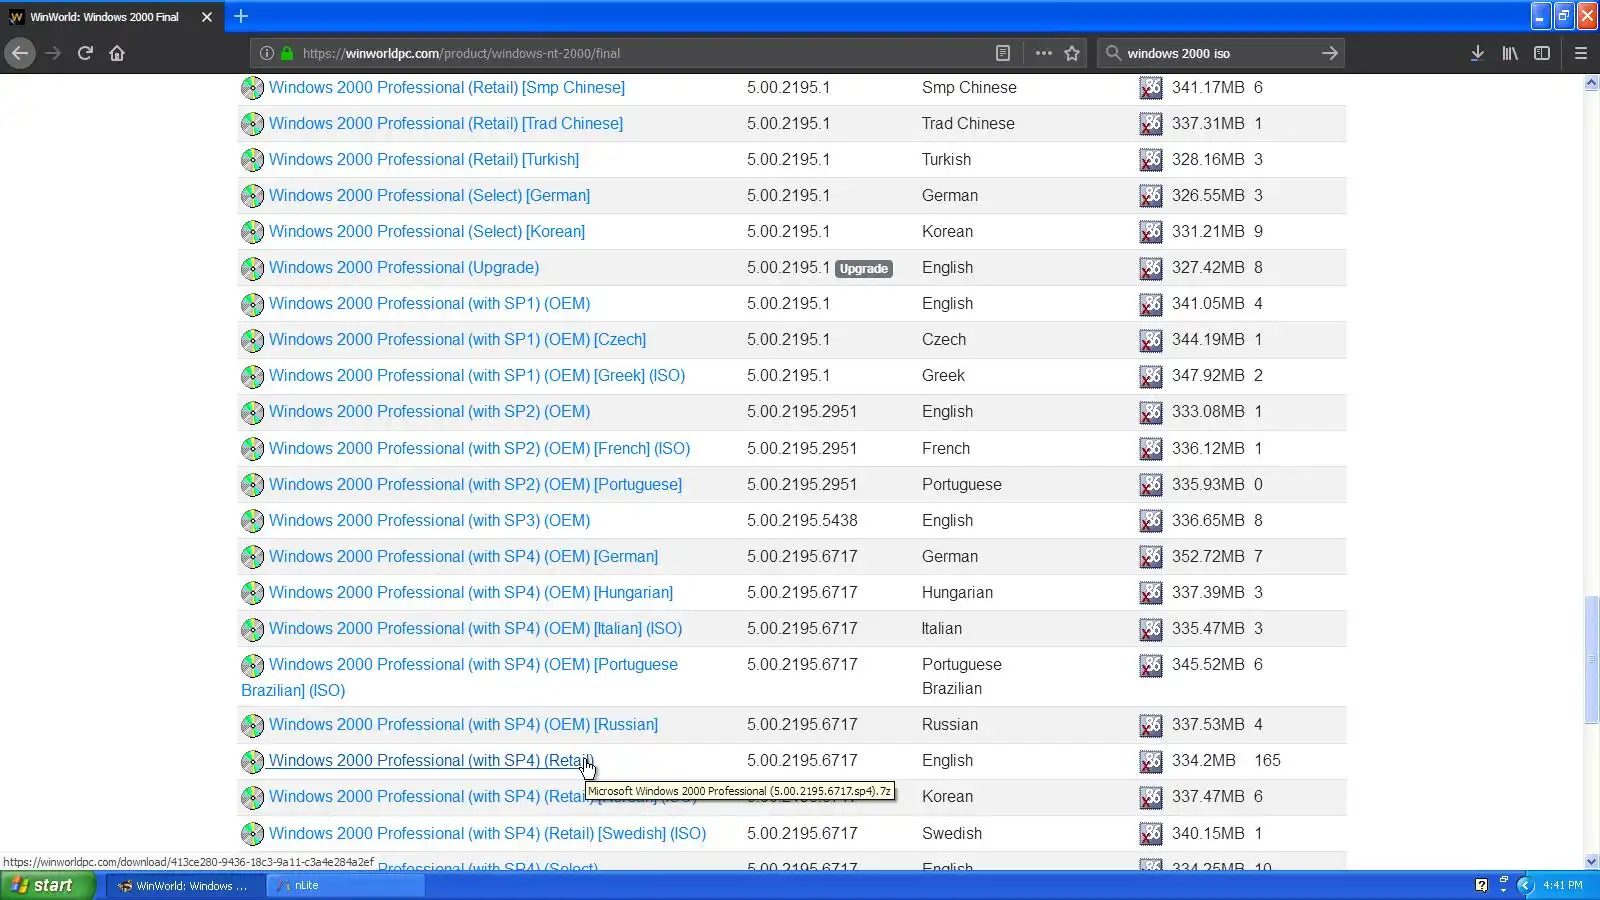The width and height of the screenshot is (1600, 900).
Task: Open Professional (with SP4) (OEM) [Italian] (ISO) link
Action: click(x=475, y=628)
